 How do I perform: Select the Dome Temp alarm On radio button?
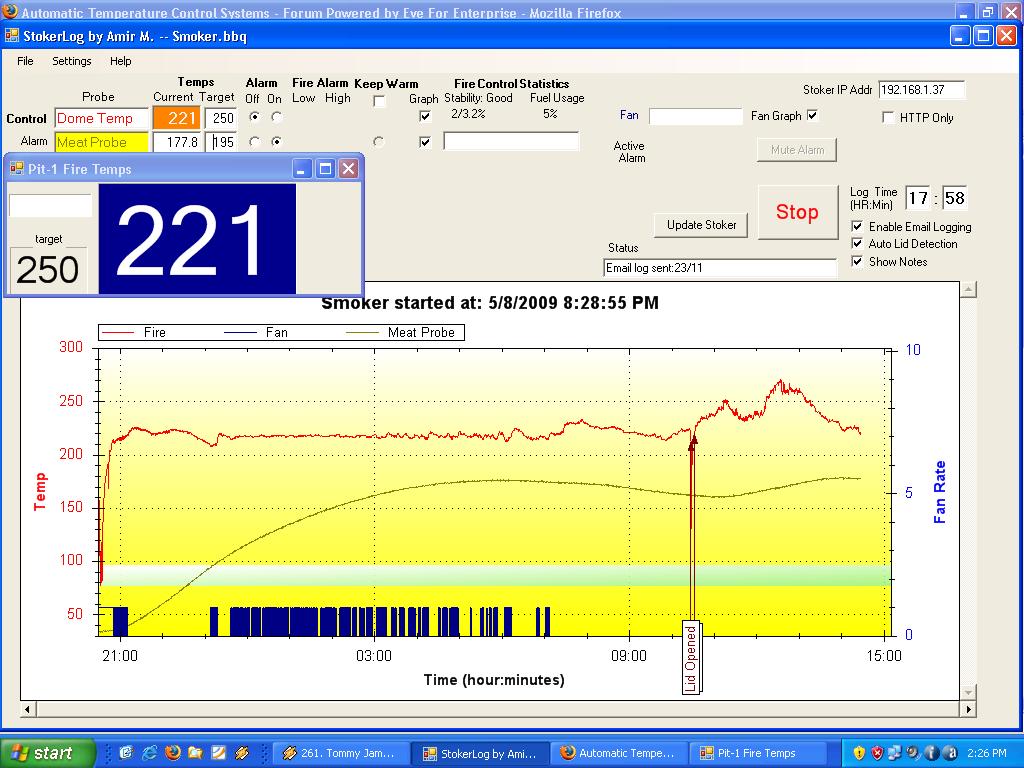click(x=277, y=118)
